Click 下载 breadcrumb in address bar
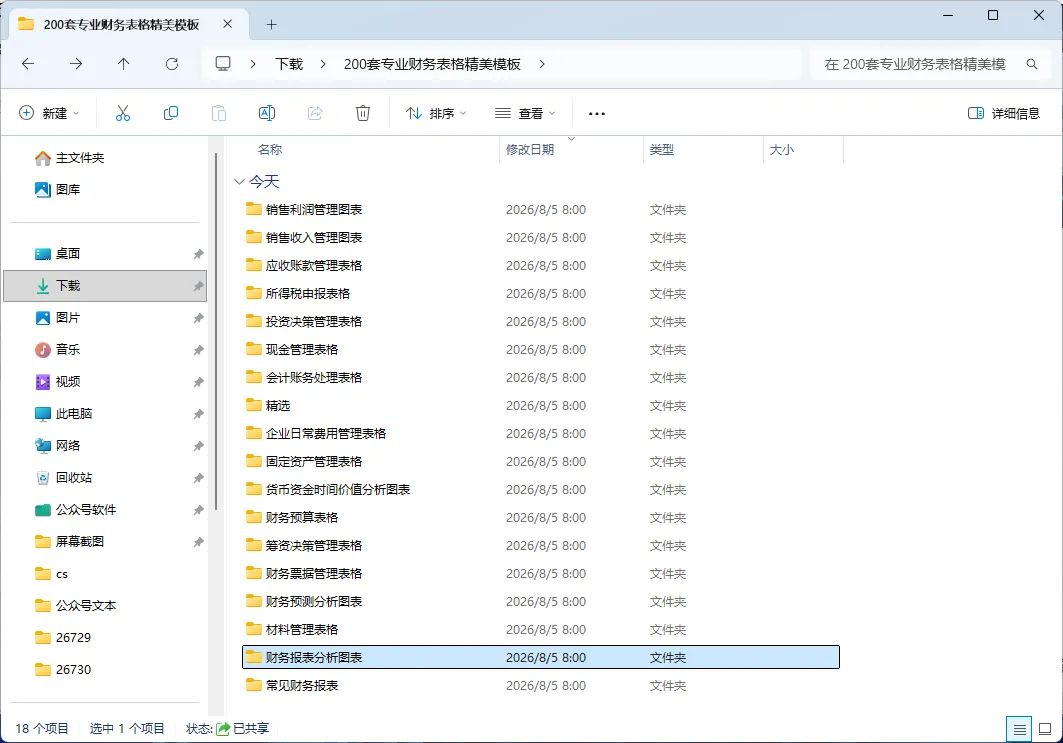The height and width of the screenshot is (743, 1063). pos(289,64)
